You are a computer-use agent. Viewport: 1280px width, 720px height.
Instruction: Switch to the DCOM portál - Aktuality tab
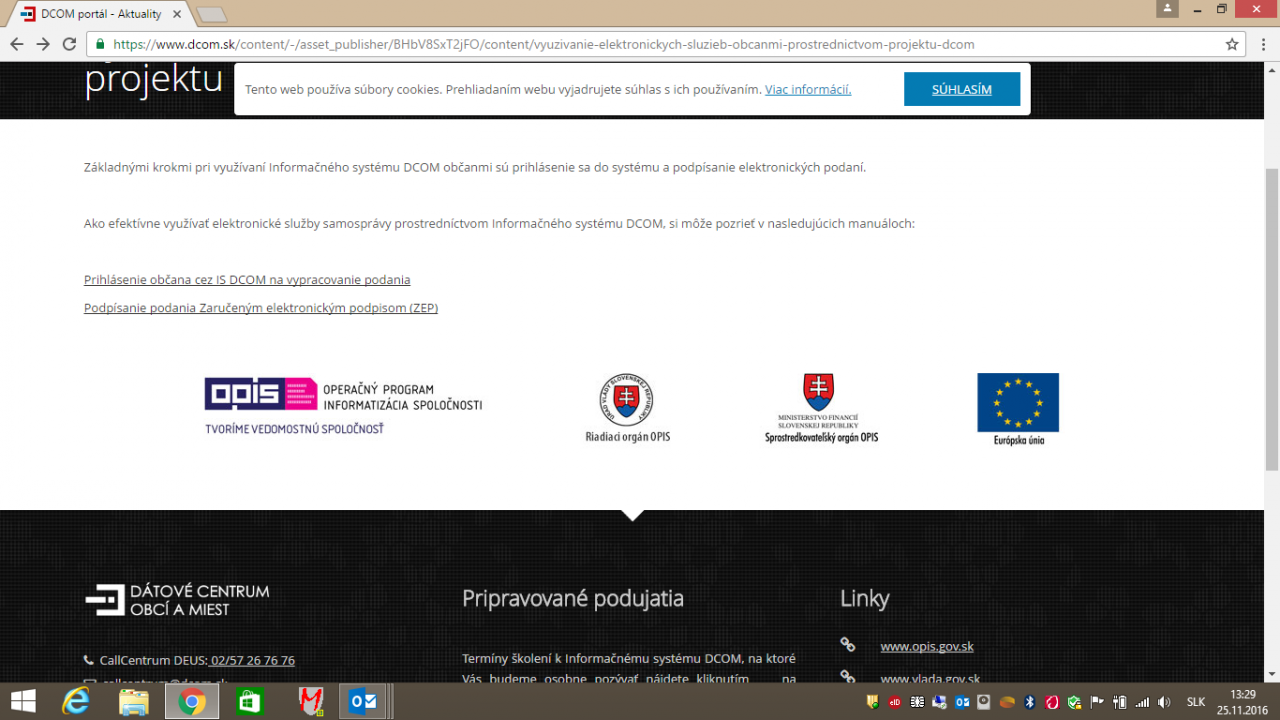100,14
